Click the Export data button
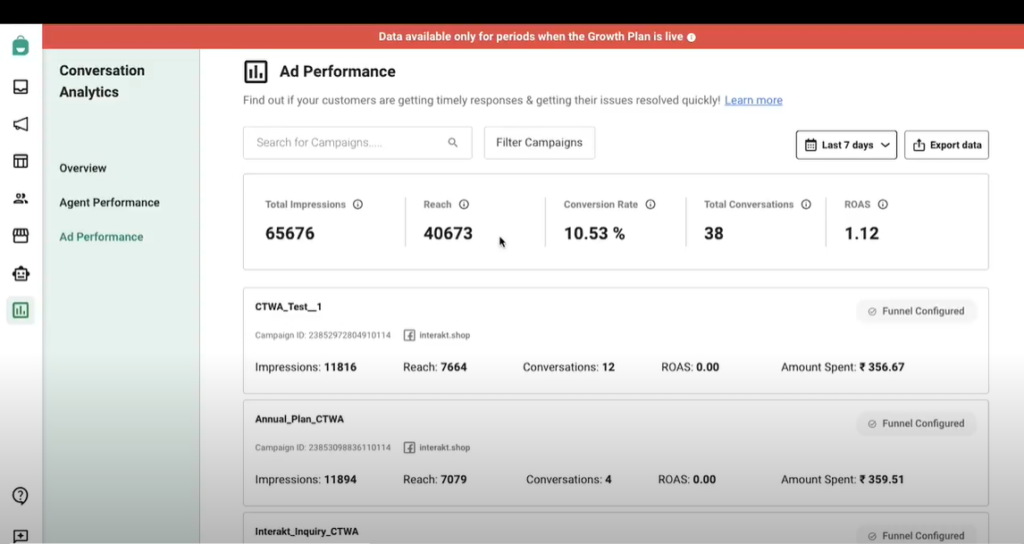This screenshot has width=1024, height=544. [x=946, y=145]
